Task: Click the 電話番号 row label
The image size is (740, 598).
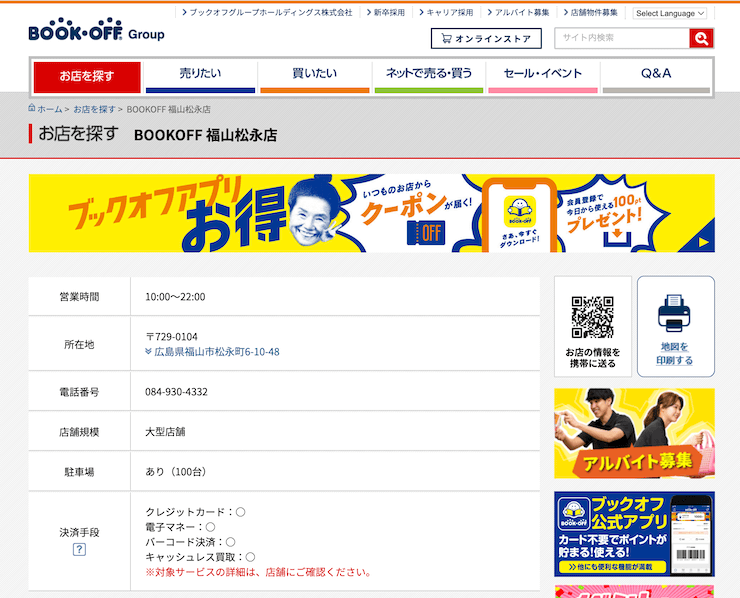Action: 79,392
